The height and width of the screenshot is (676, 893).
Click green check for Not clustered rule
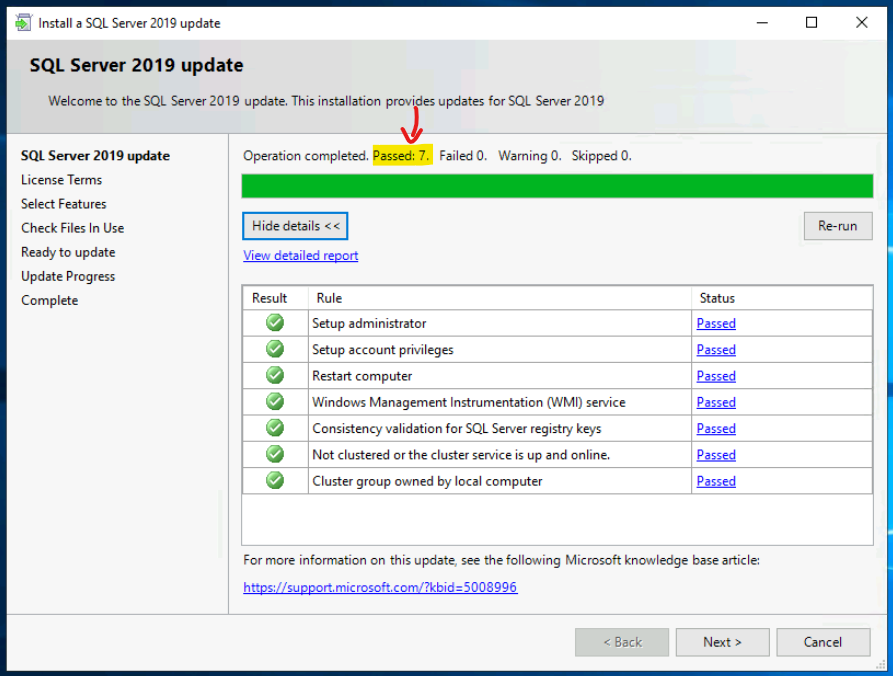tap(275, 454)
